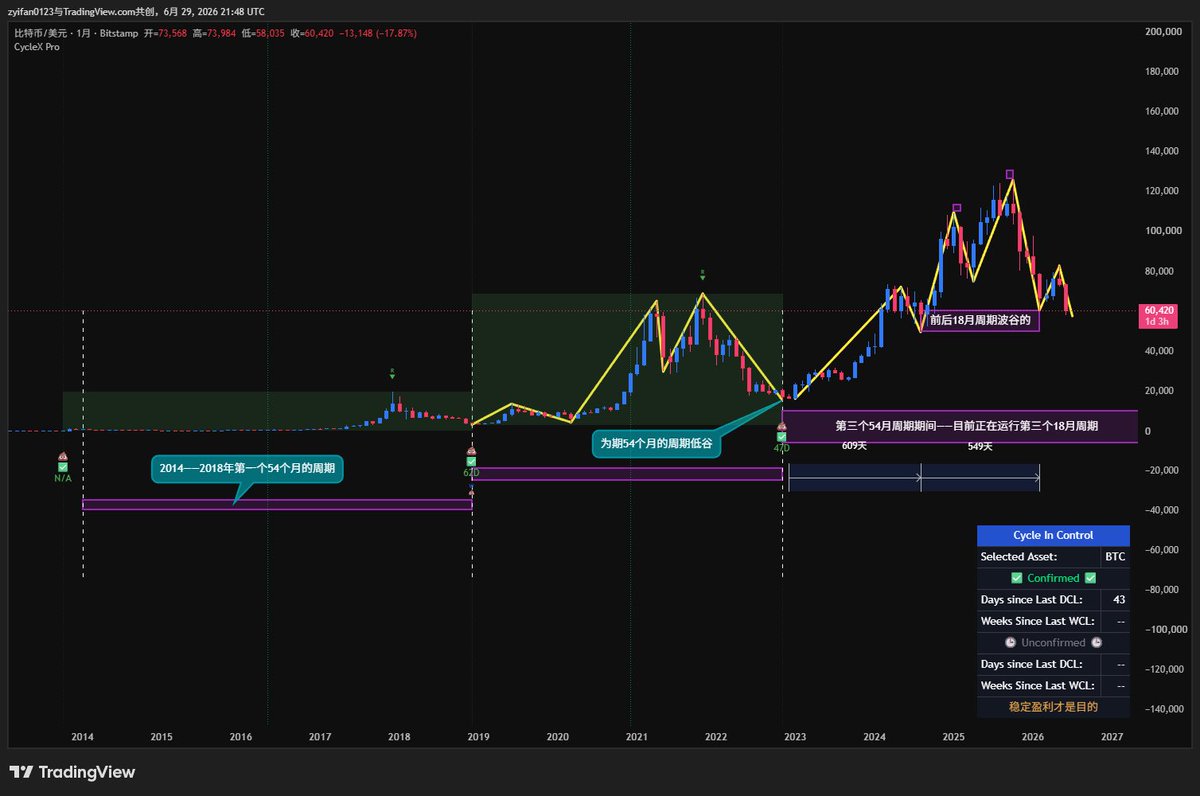
Task: Select the 为期54个月的周期低谷 callout
Action: coord(656,443)
